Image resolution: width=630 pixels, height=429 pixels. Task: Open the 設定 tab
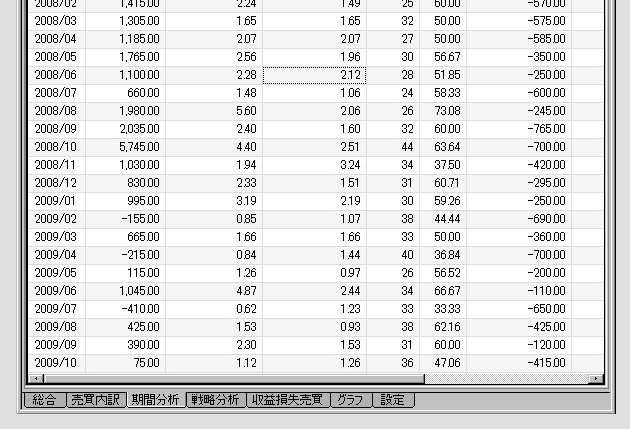393,400
